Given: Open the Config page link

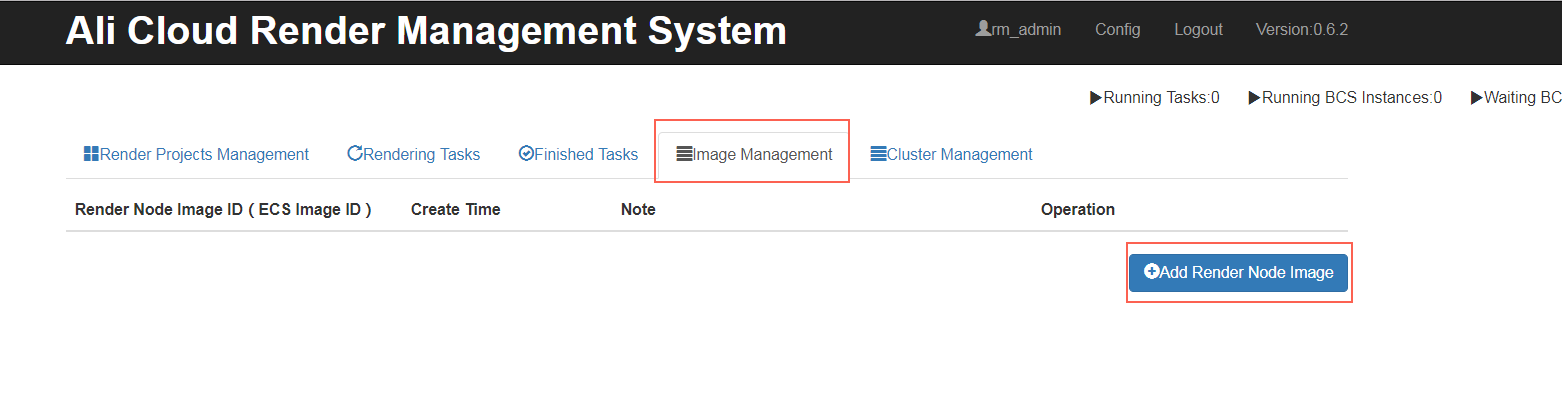Looking at the screenshot, I should [x=1117, y=29].
